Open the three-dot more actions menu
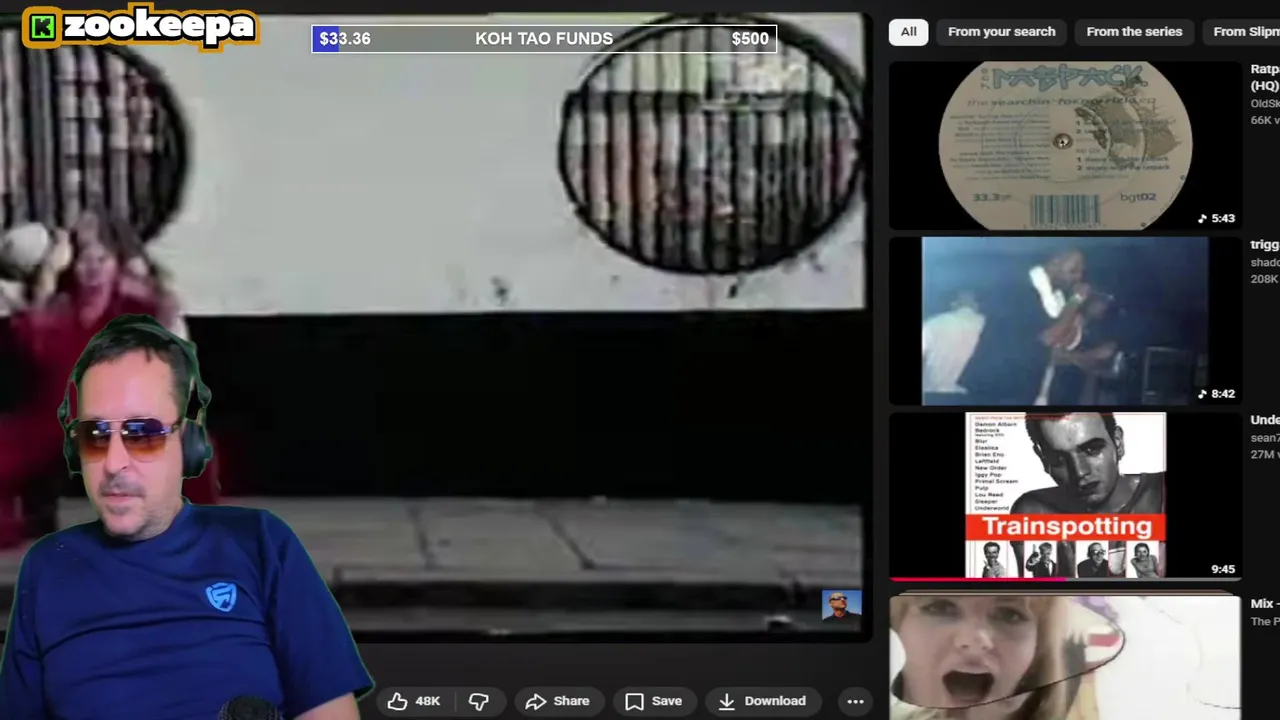This screenshot has height=720, width=1280. (x=855, y=701)
